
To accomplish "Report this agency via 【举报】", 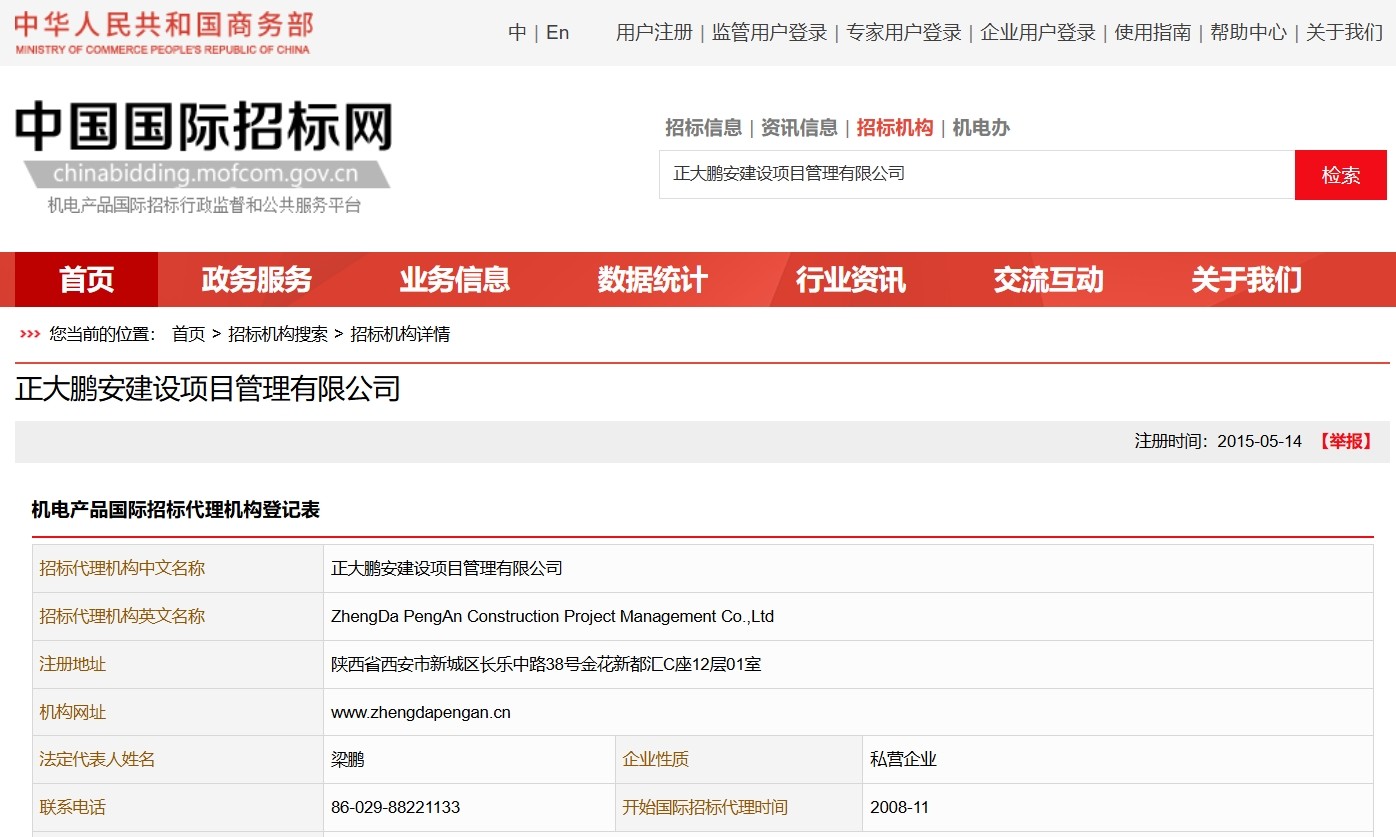I will pyautogui.click(x=1345, y=440).
